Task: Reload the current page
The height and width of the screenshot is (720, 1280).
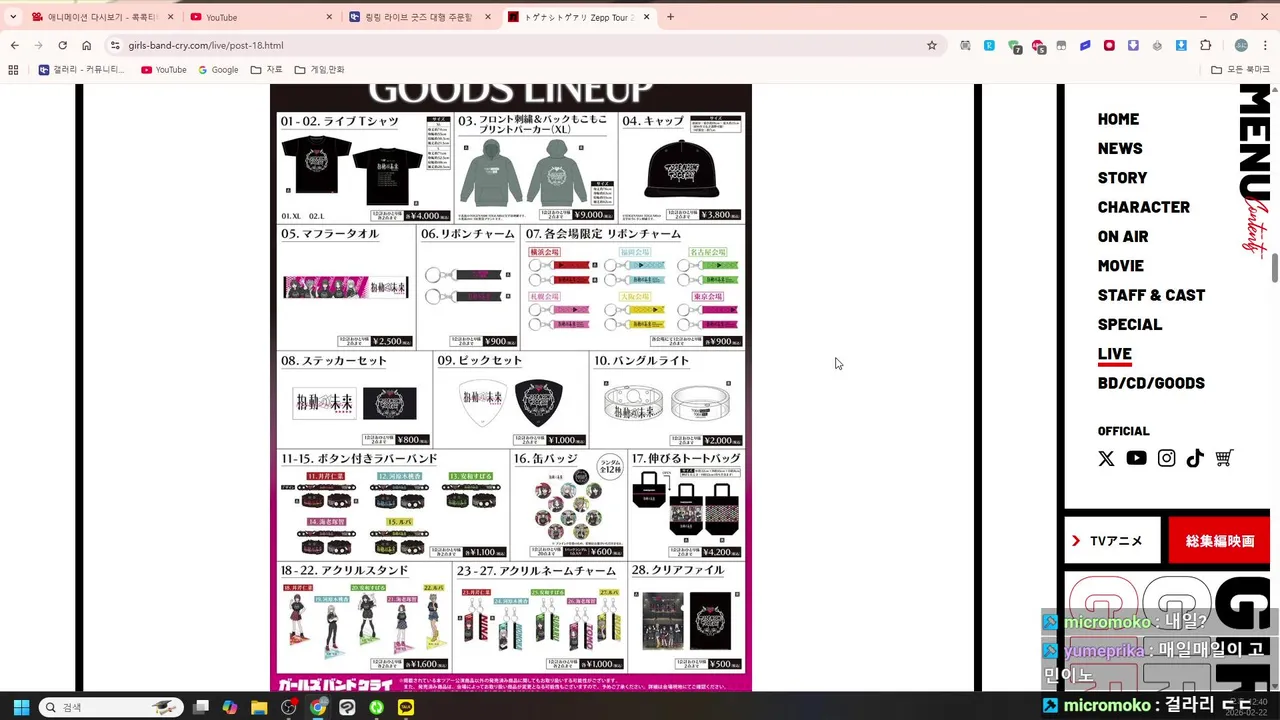Action: point(63,45)
